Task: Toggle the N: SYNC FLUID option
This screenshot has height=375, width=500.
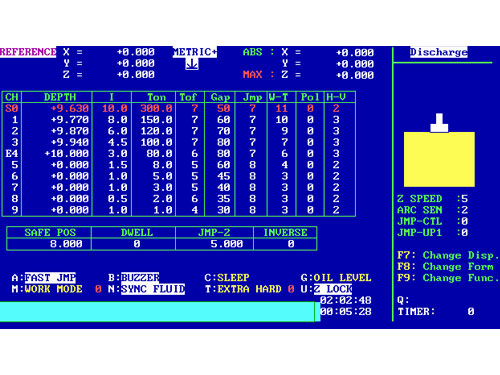Action: pos(146,289)
